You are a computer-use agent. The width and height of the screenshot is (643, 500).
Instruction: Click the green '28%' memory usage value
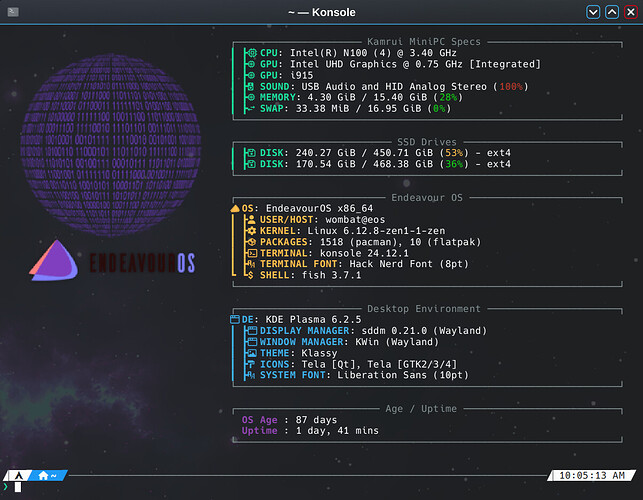click(x=448, y=97)
